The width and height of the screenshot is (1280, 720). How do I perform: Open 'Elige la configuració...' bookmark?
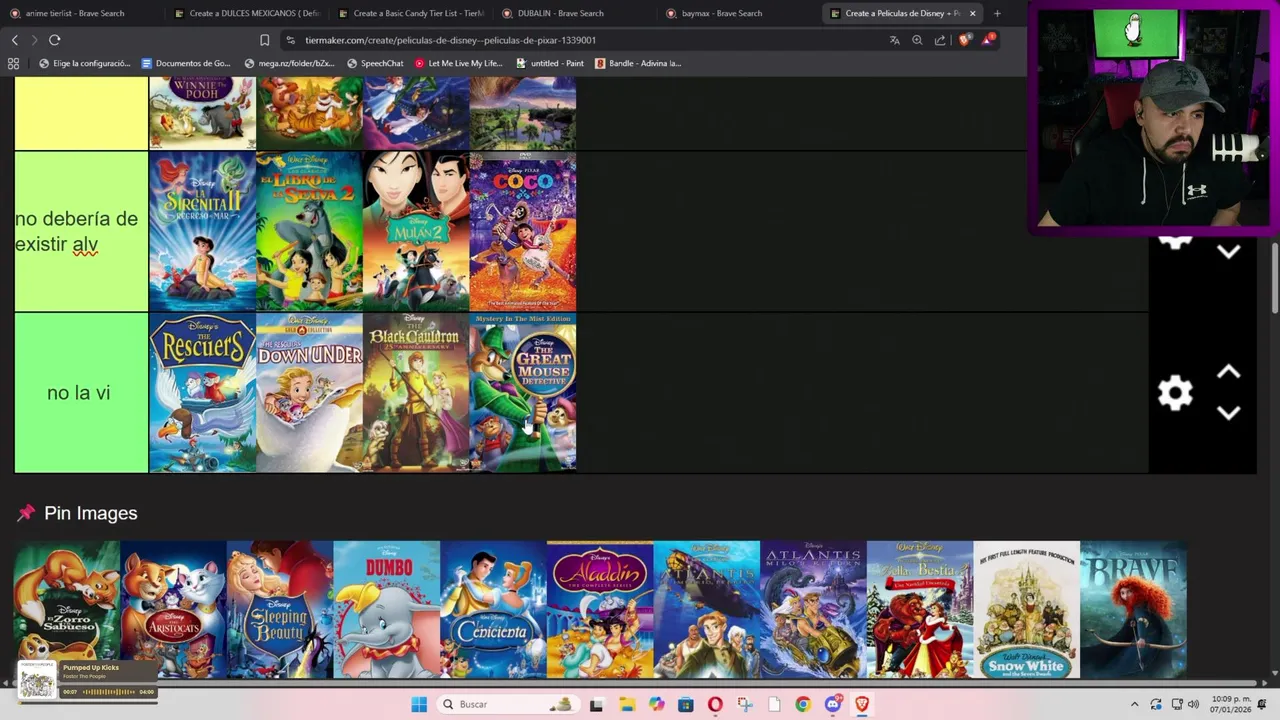tap(84, 63)
